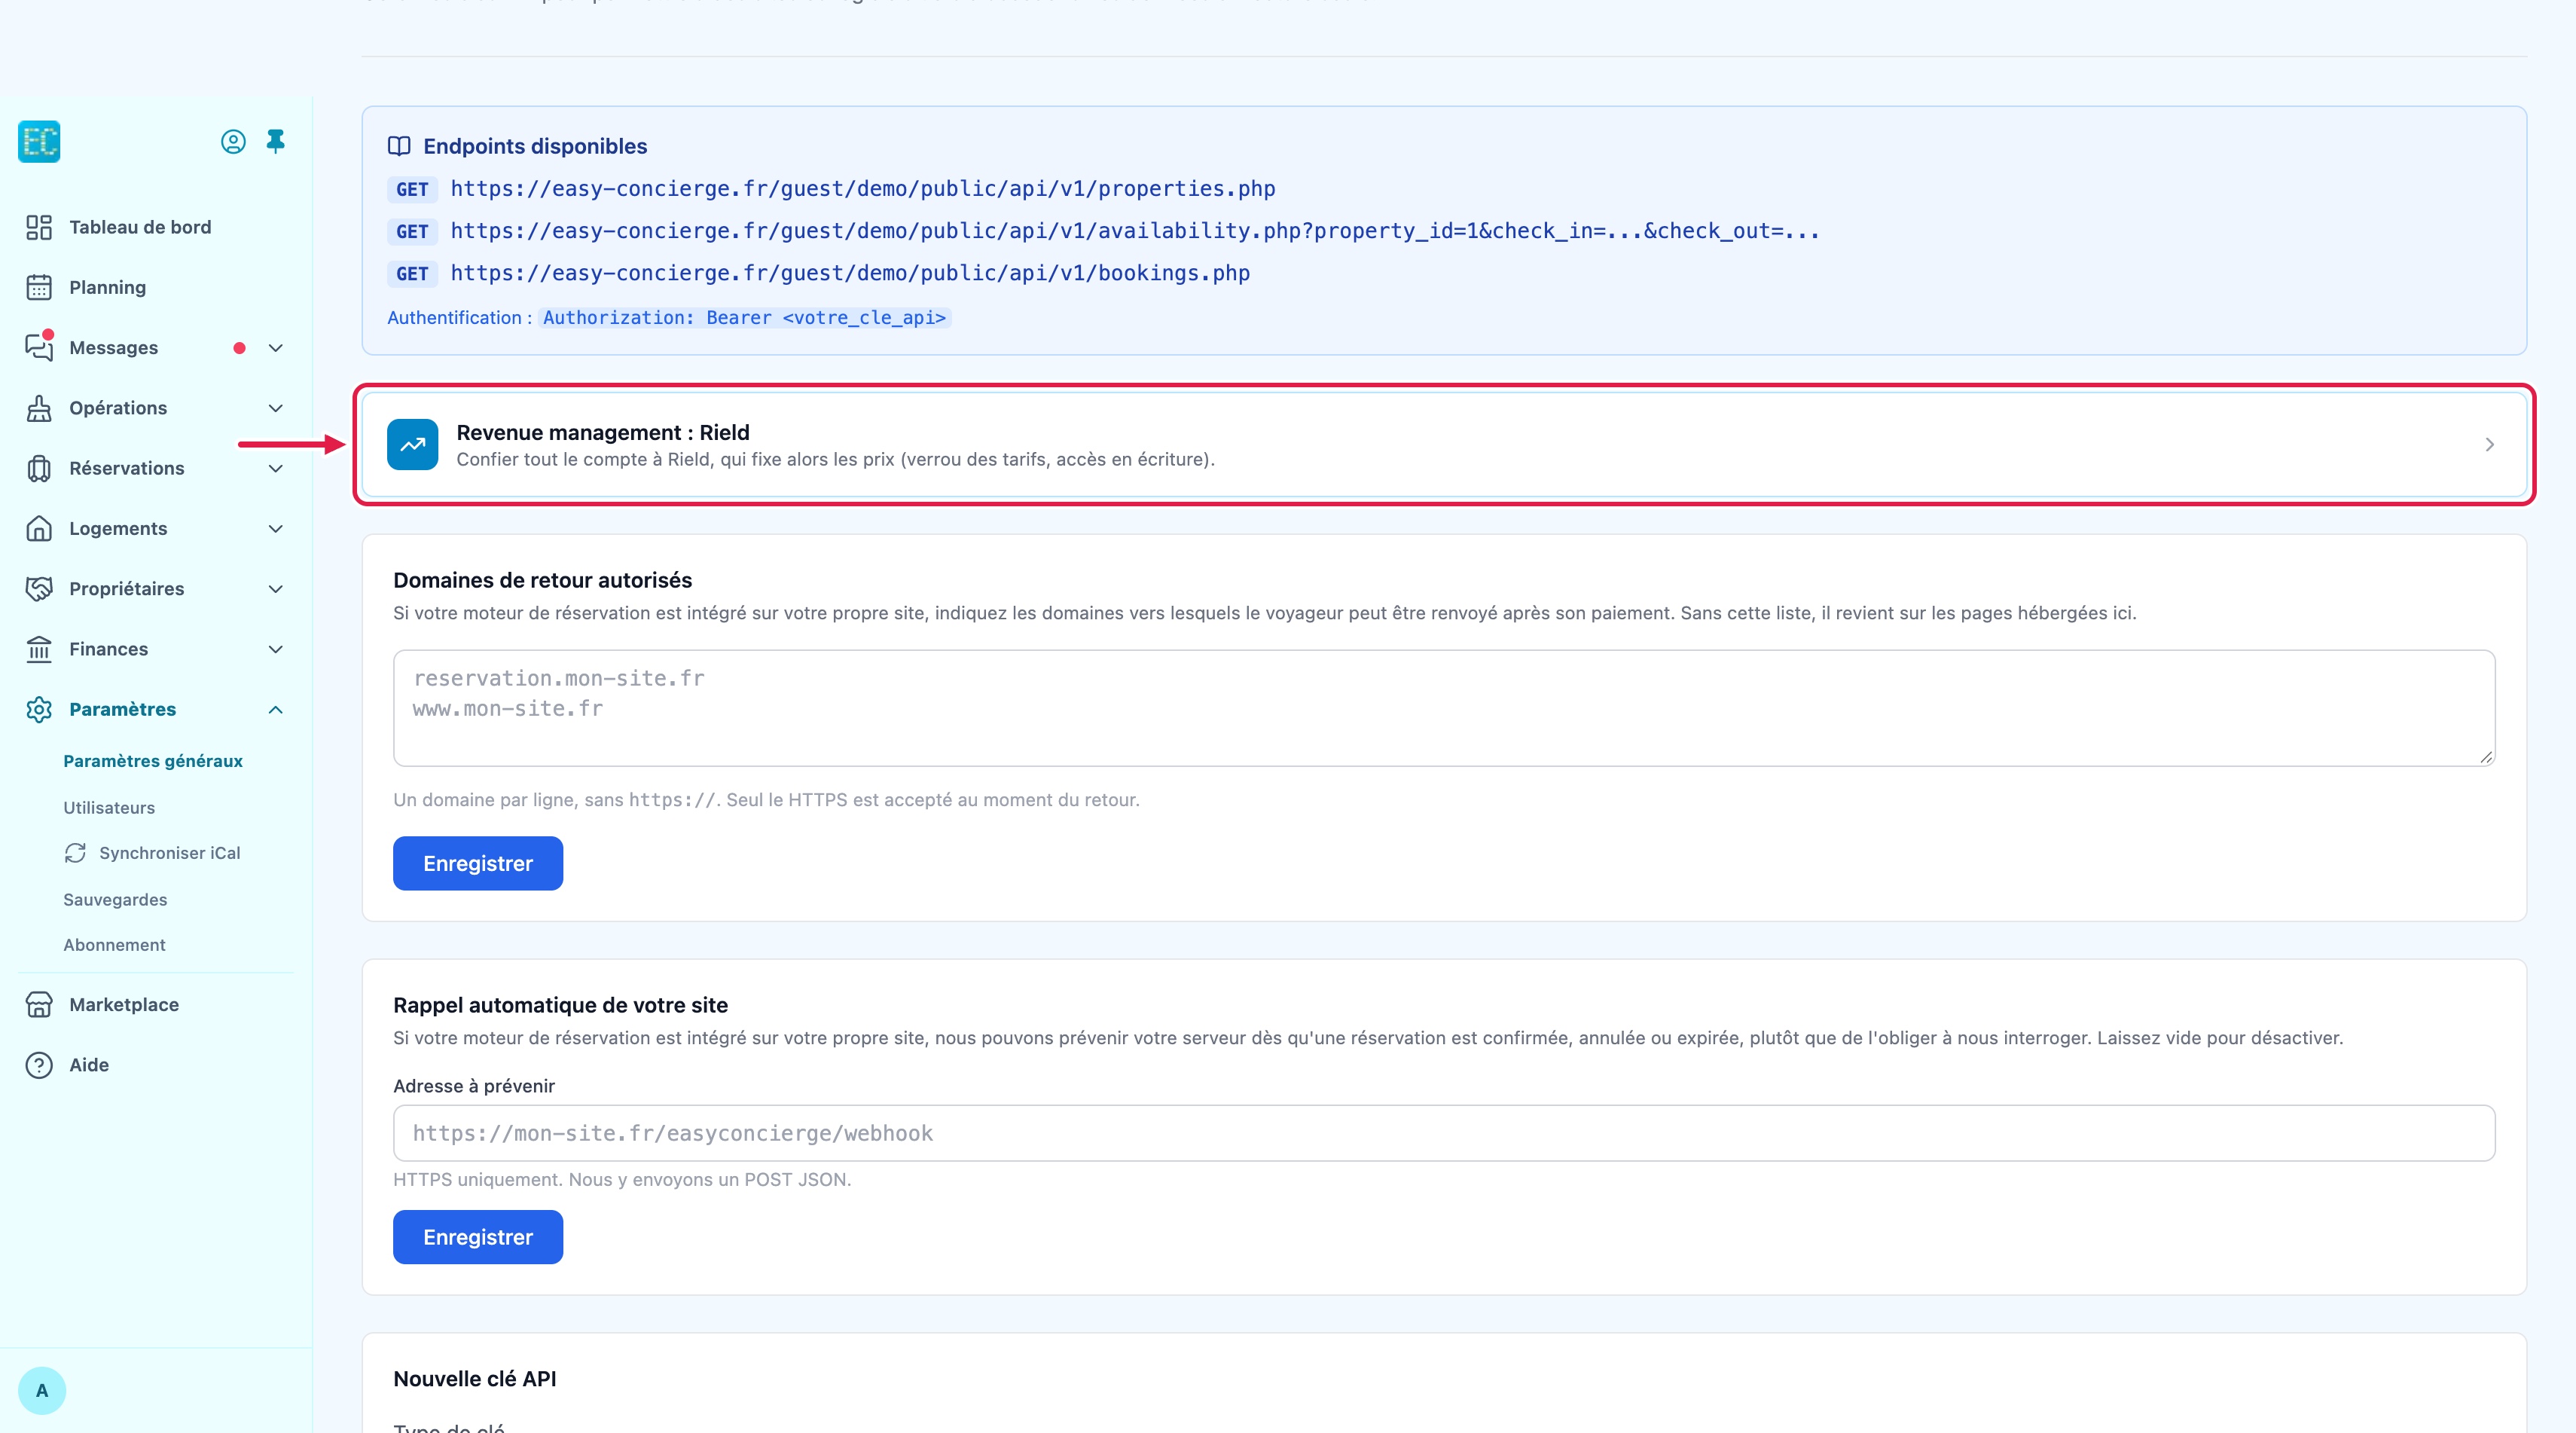Expand the Messages submenu chevron

(x=276, y=348)
